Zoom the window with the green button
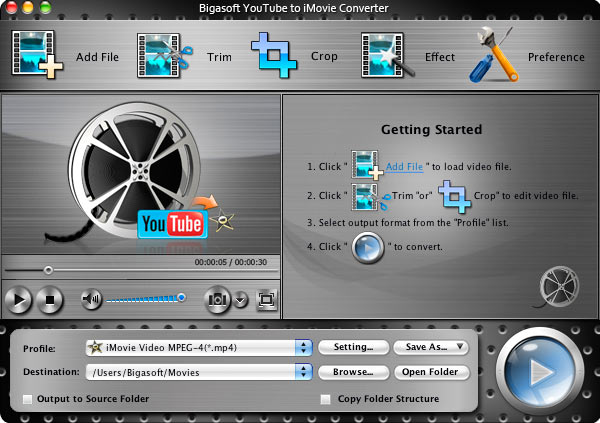The height and width of the screenshot is (423, 600). (x=46, y=8)
